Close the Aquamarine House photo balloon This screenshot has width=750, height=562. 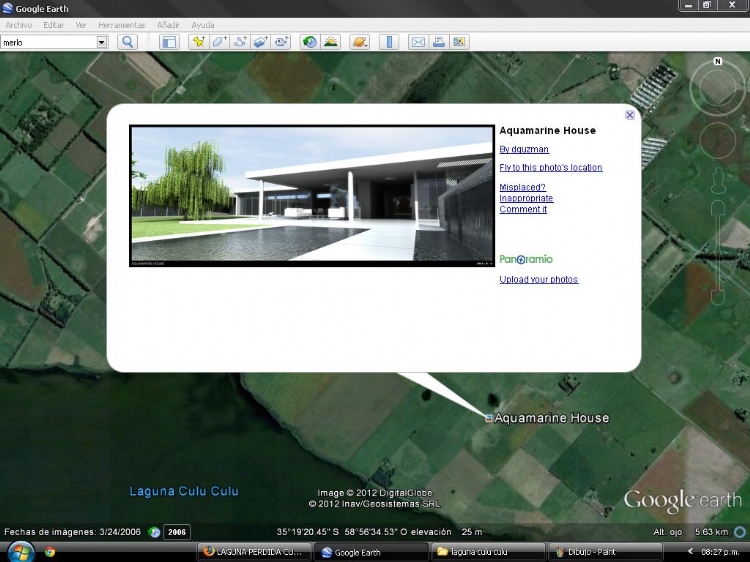pyautogui.click(x=630, y=115)
